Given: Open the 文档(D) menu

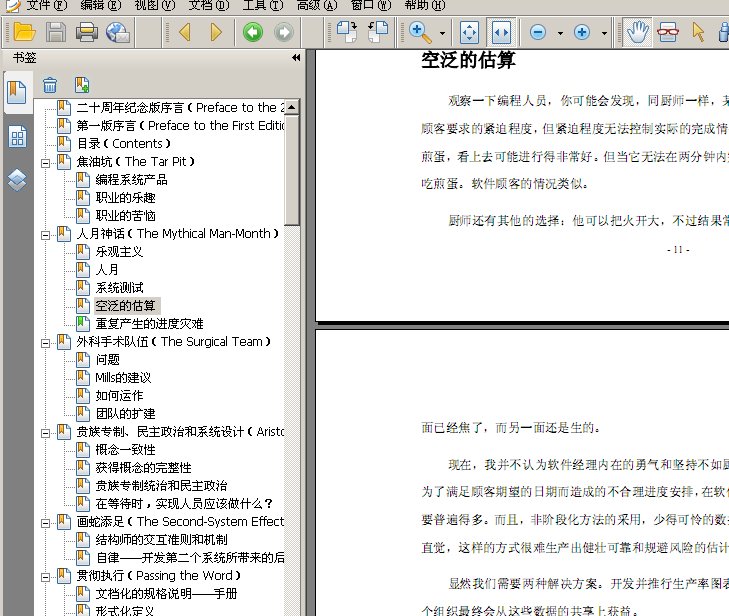Looking at the screenshot, I should (209, 5).
